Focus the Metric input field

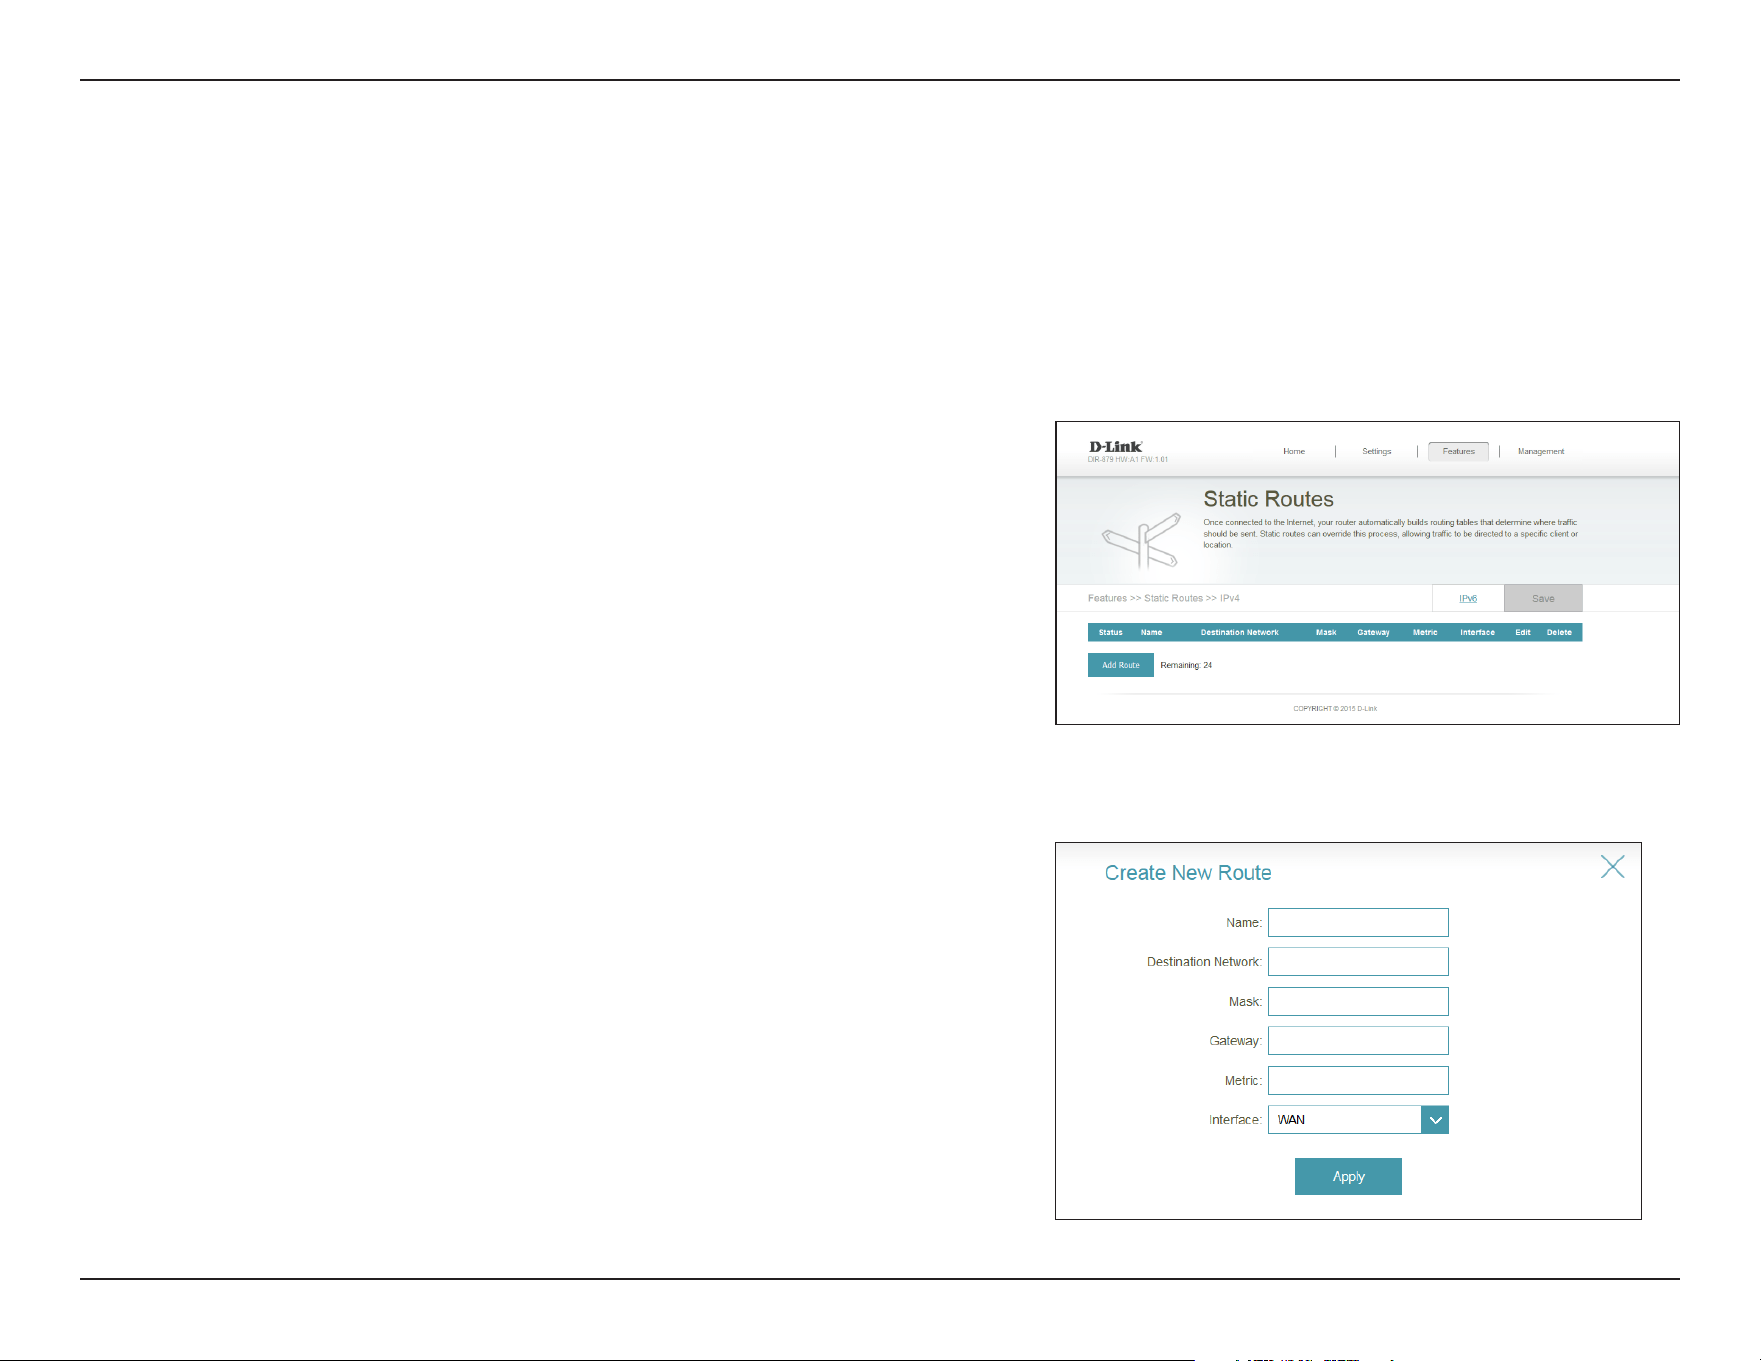[x=1358, y=1080]
